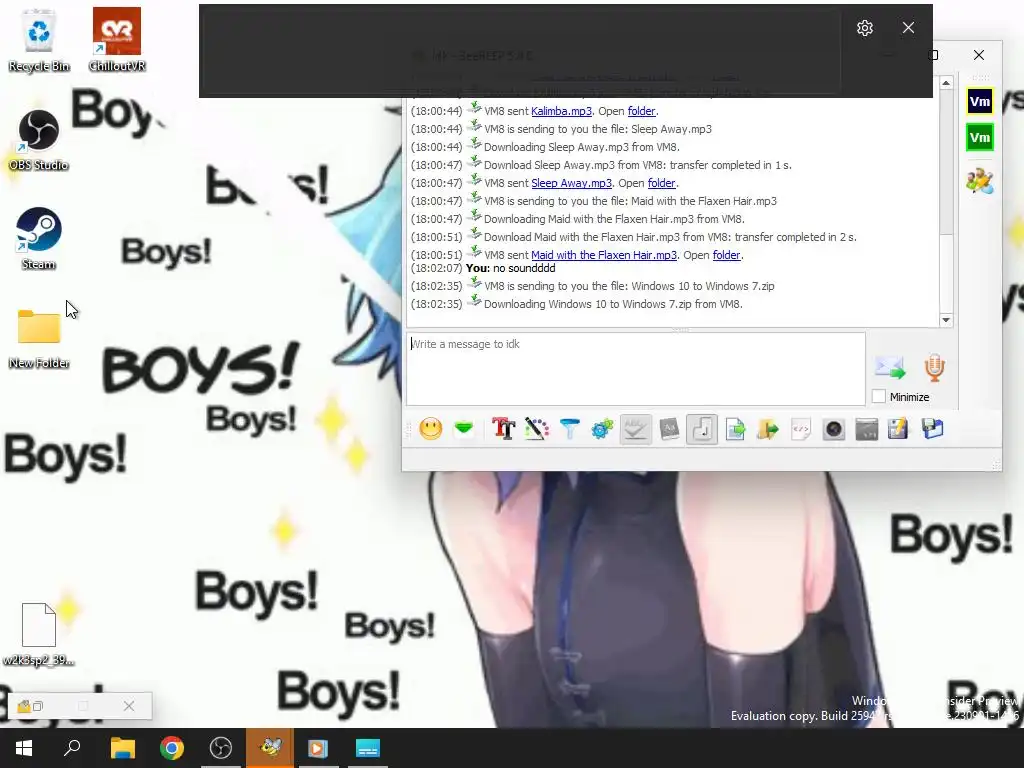Open the chat font (TT) settings

[x=504, y=429]
